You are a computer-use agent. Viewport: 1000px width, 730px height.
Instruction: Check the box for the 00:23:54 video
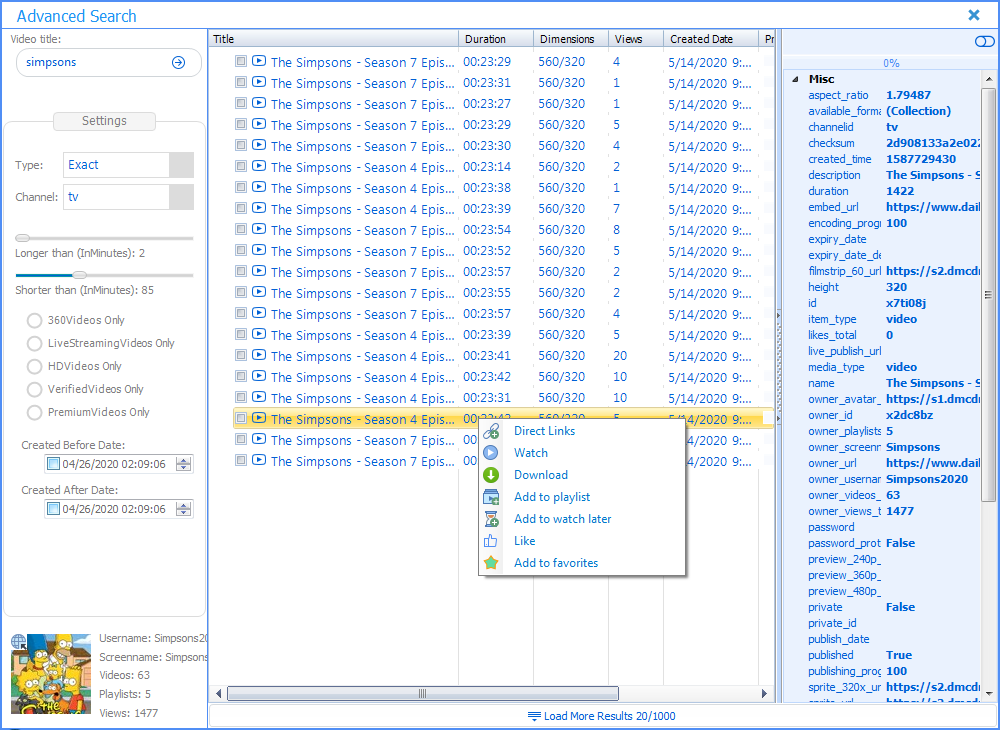pyautogui.click(x=240, y=229)
